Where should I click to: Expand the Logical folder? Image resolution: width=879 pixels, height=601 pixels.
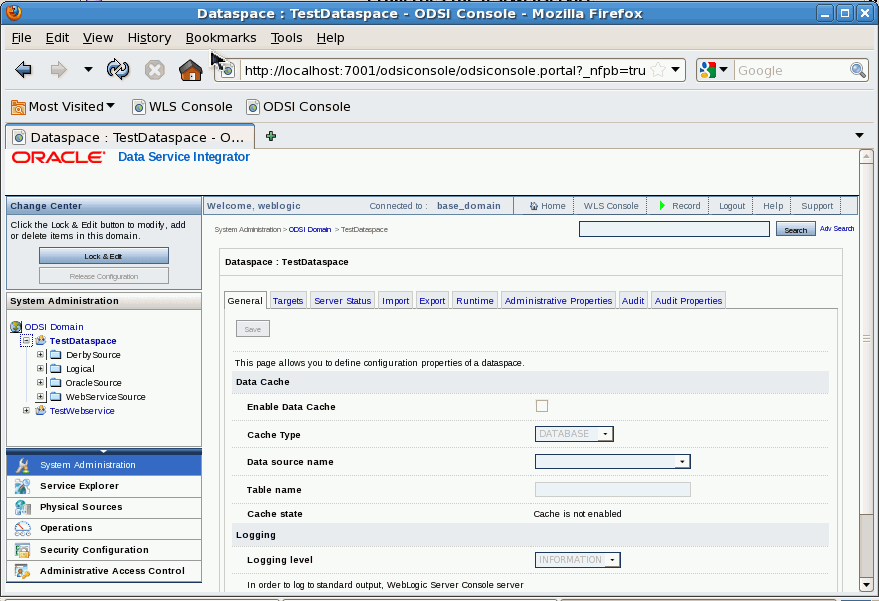click(40, 368)
